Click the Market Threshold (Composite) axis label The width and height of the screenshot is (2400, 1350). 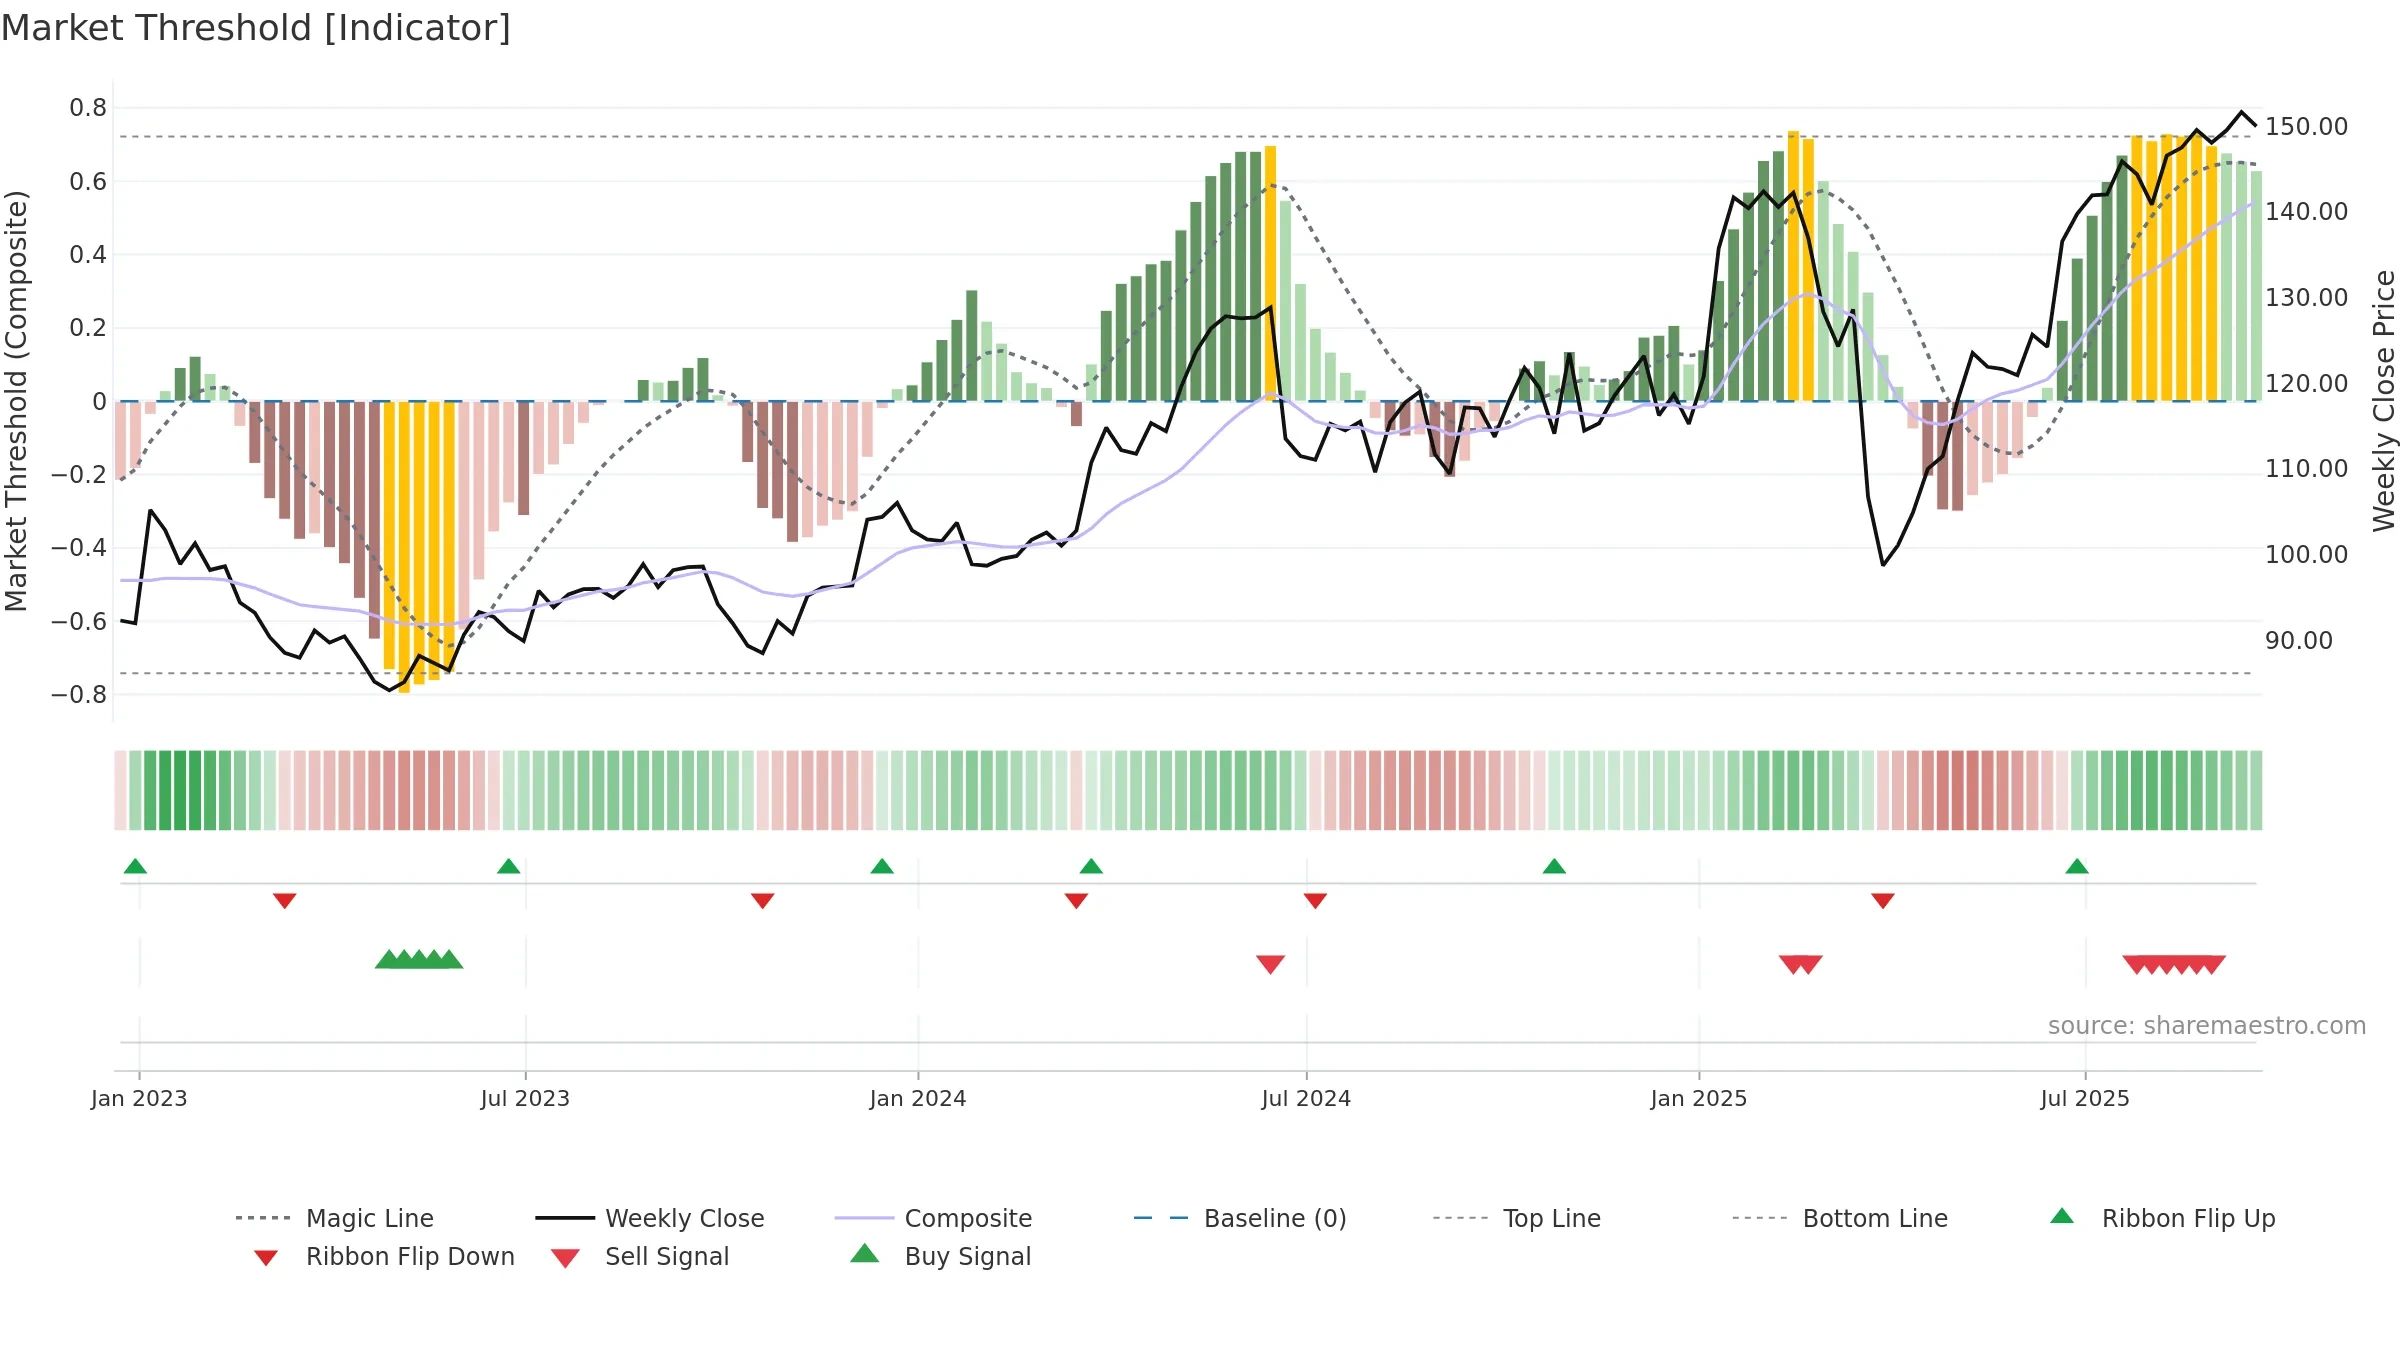[x=16, y=401]
